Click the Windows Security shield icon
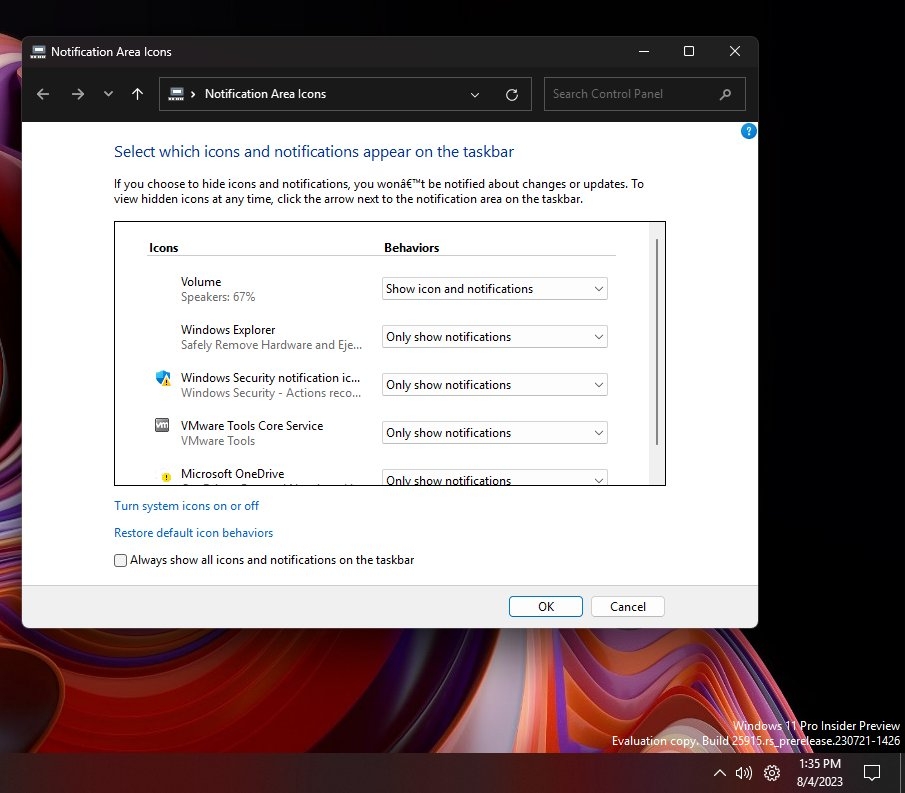 coord(163,378)
